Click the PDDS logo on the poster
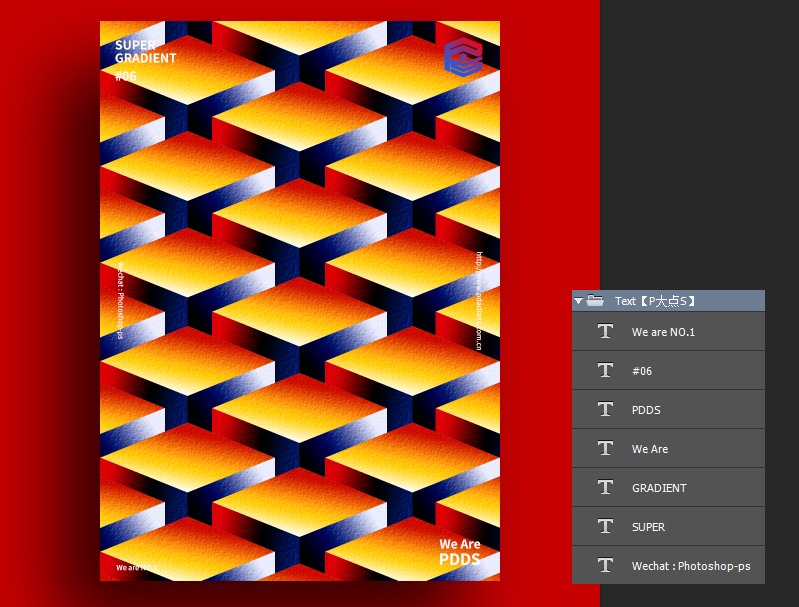The image size is (799, 607). click(463, 57)
